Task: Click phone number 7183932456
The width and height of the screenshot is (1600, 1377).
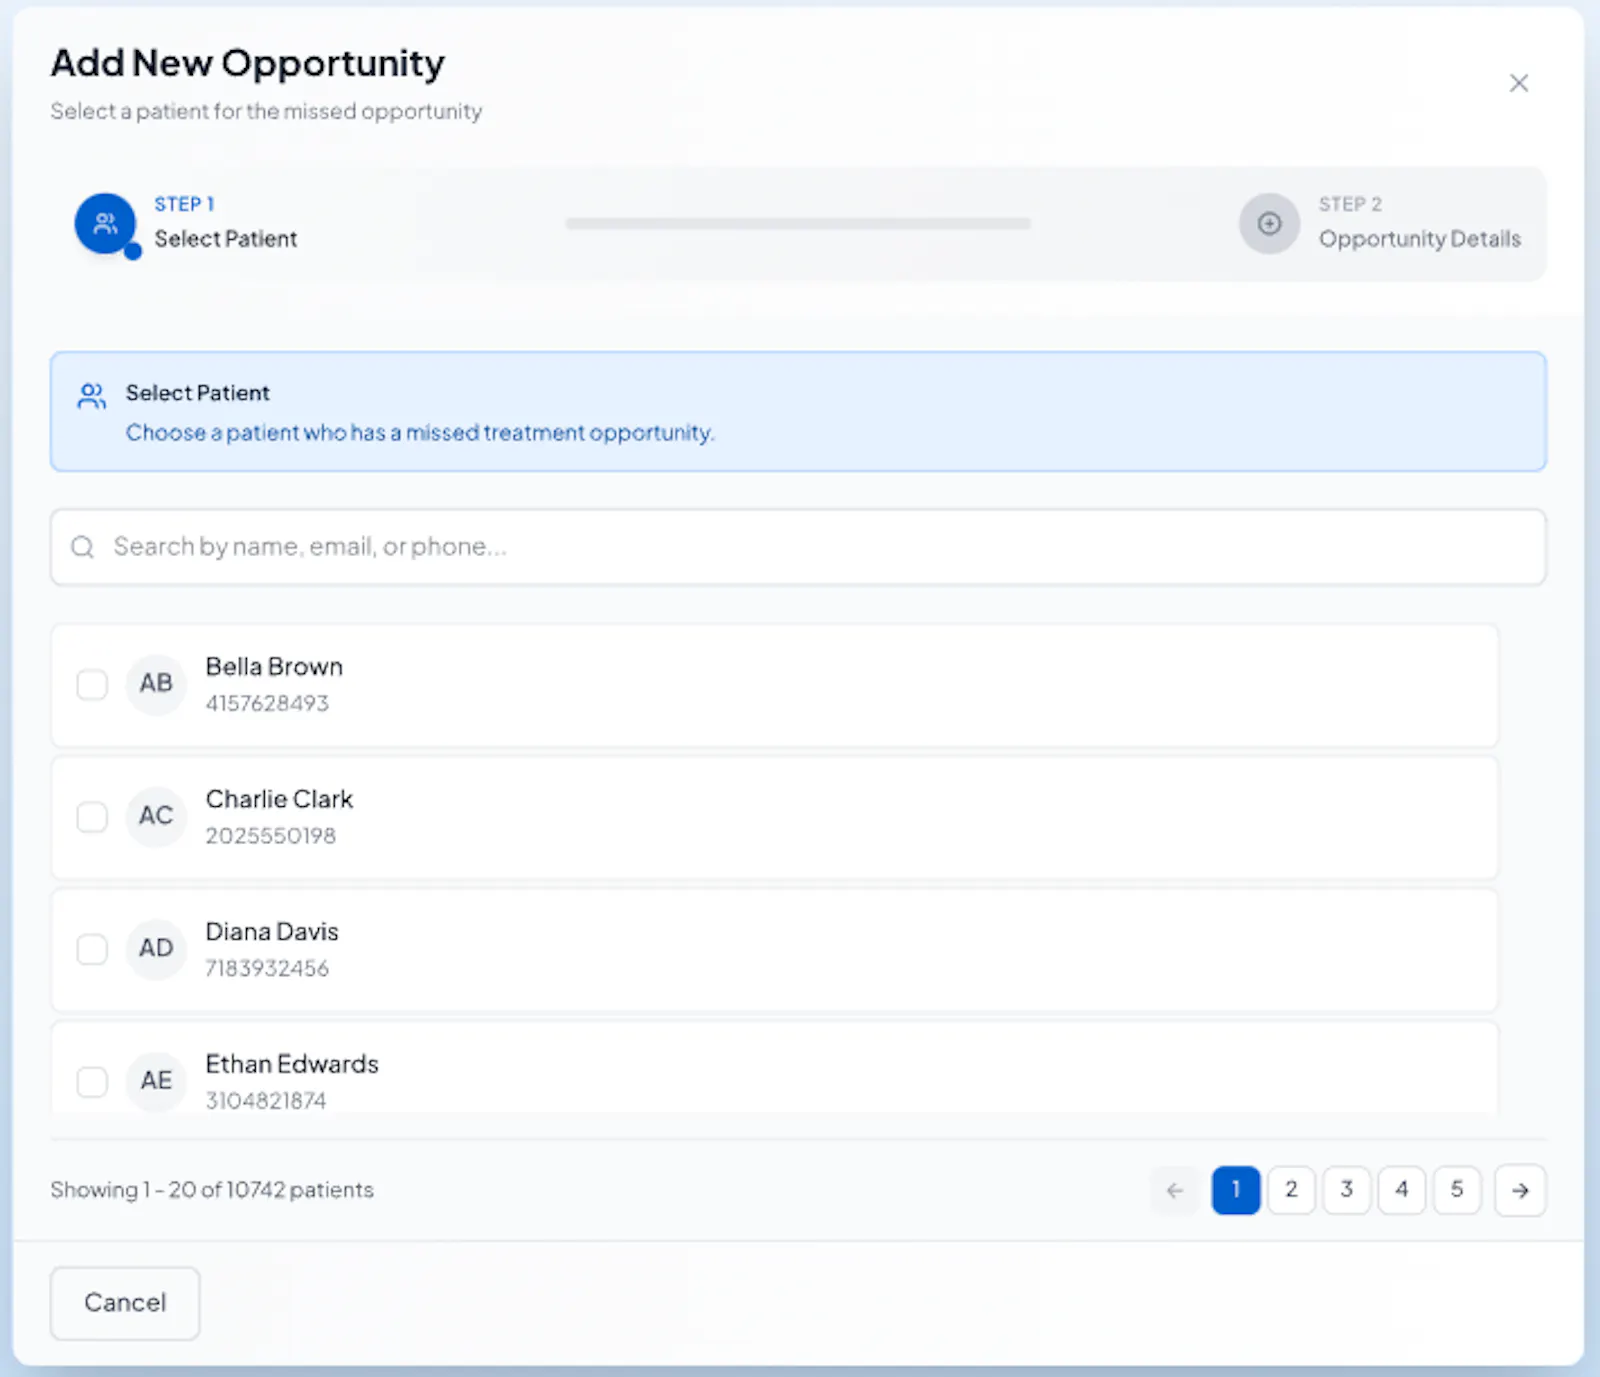Action: click(x=267, y=968)
